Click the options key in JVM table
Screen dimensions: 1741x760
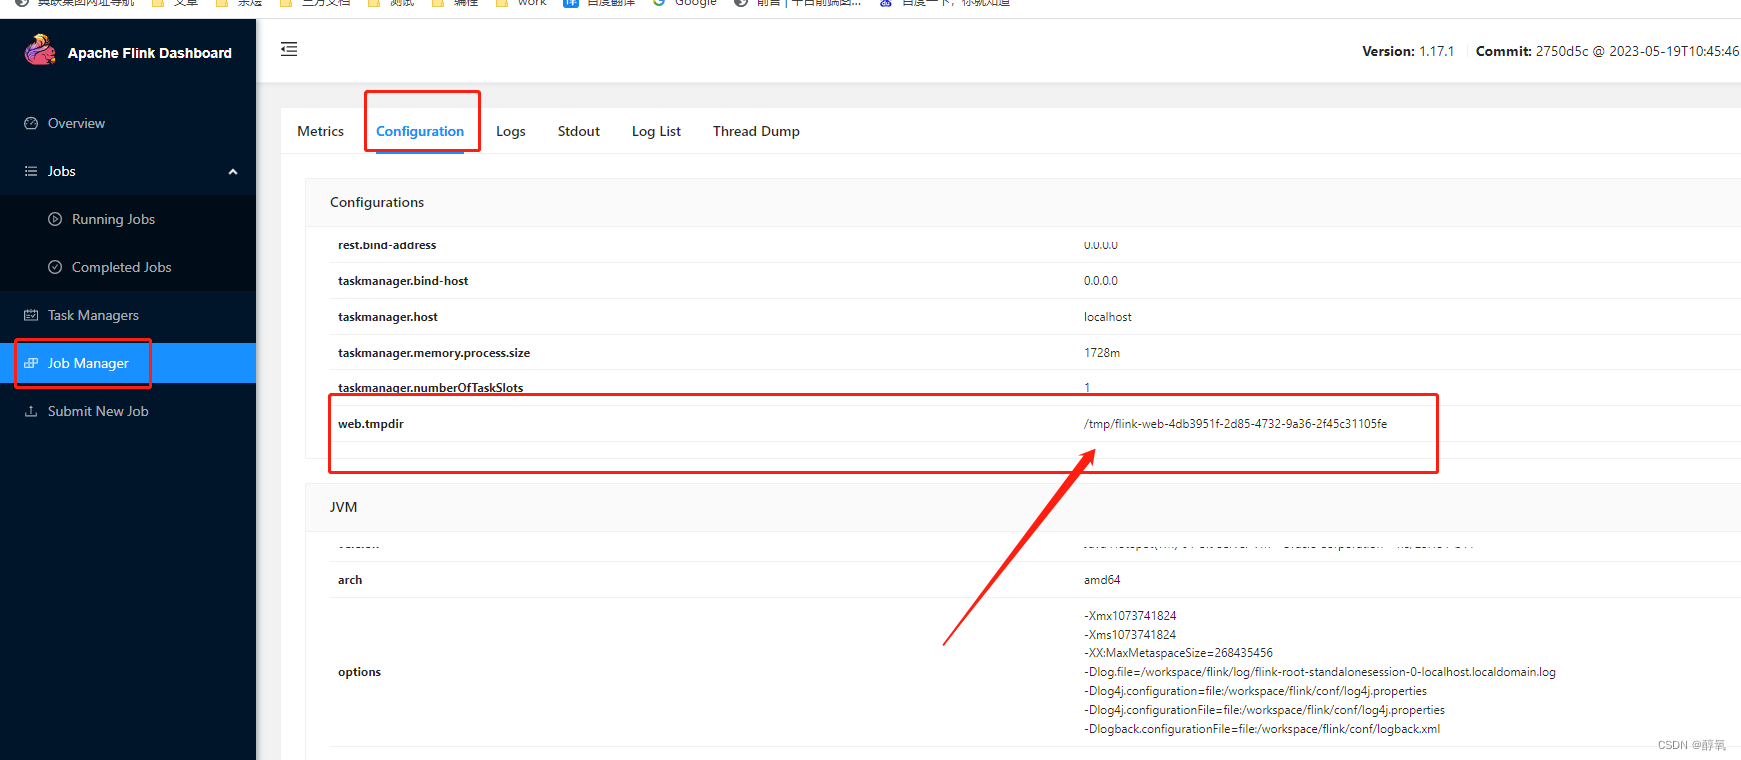359,672
